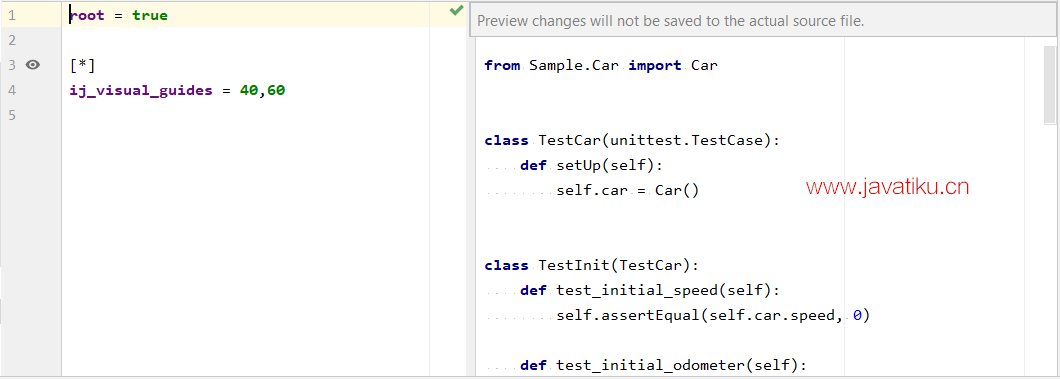Click the 'root' key on line 1
Image resolution: width=1060 pixels, height=379 pixels.
click(x=87, y=15)
